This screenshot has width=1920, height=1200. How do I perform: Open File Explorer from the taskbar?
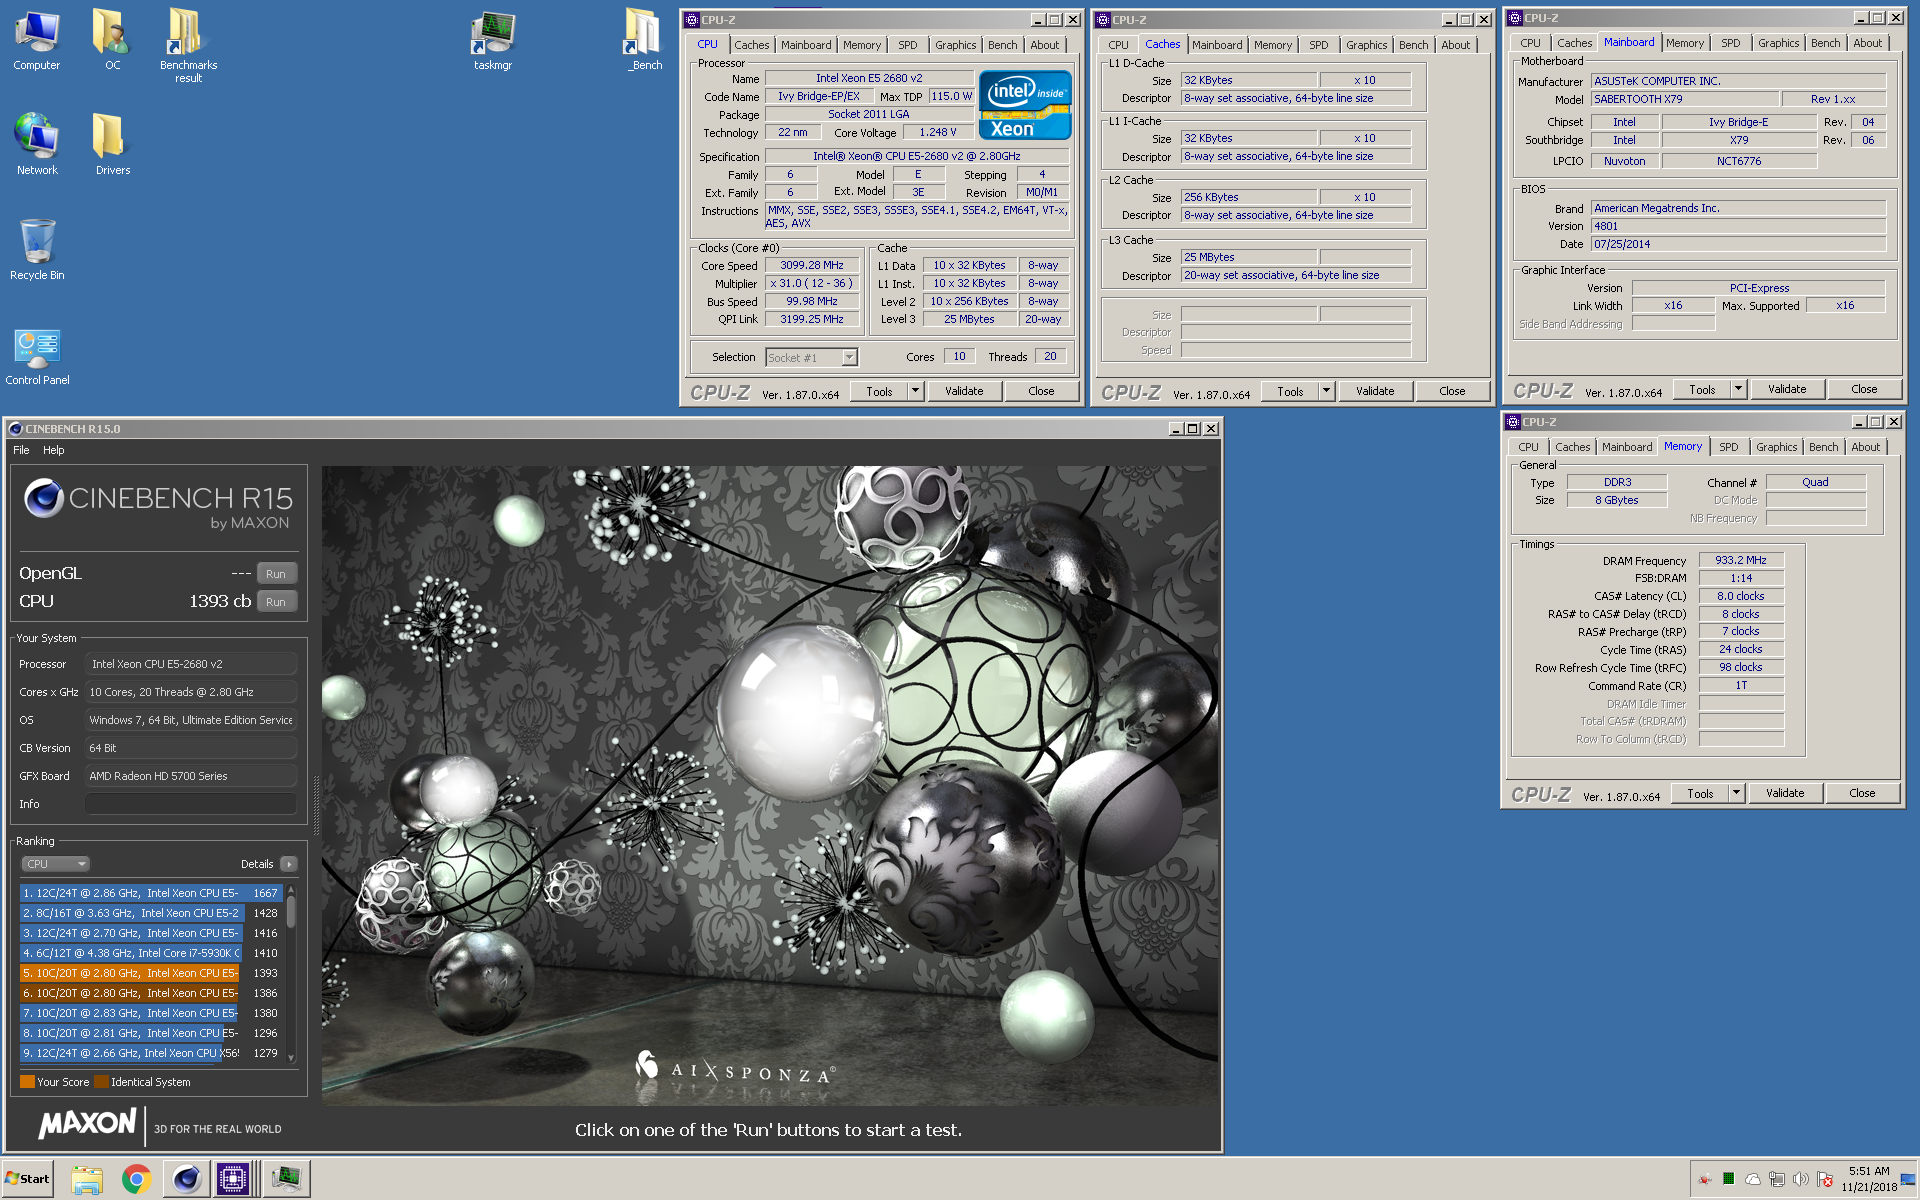click(87, 1180)
